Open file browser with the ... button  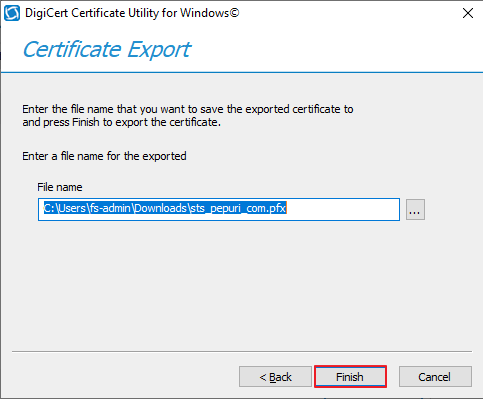pos(415,210)
